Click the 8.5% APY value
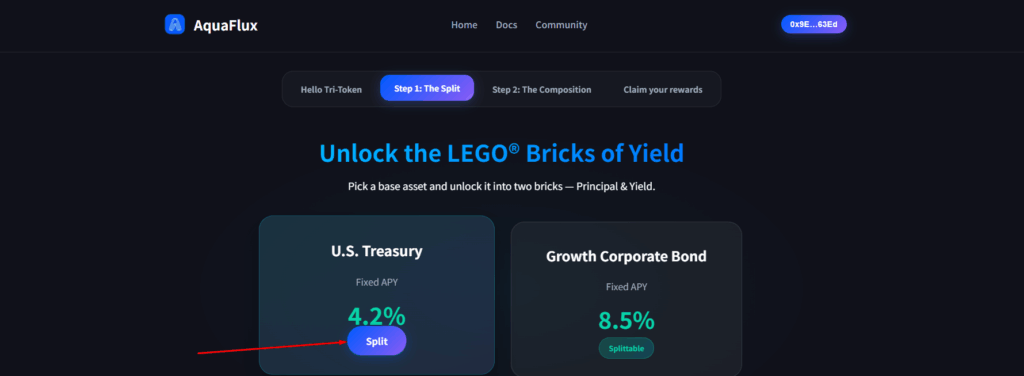Screen dimensions: 1024x376 coord(626,321)
